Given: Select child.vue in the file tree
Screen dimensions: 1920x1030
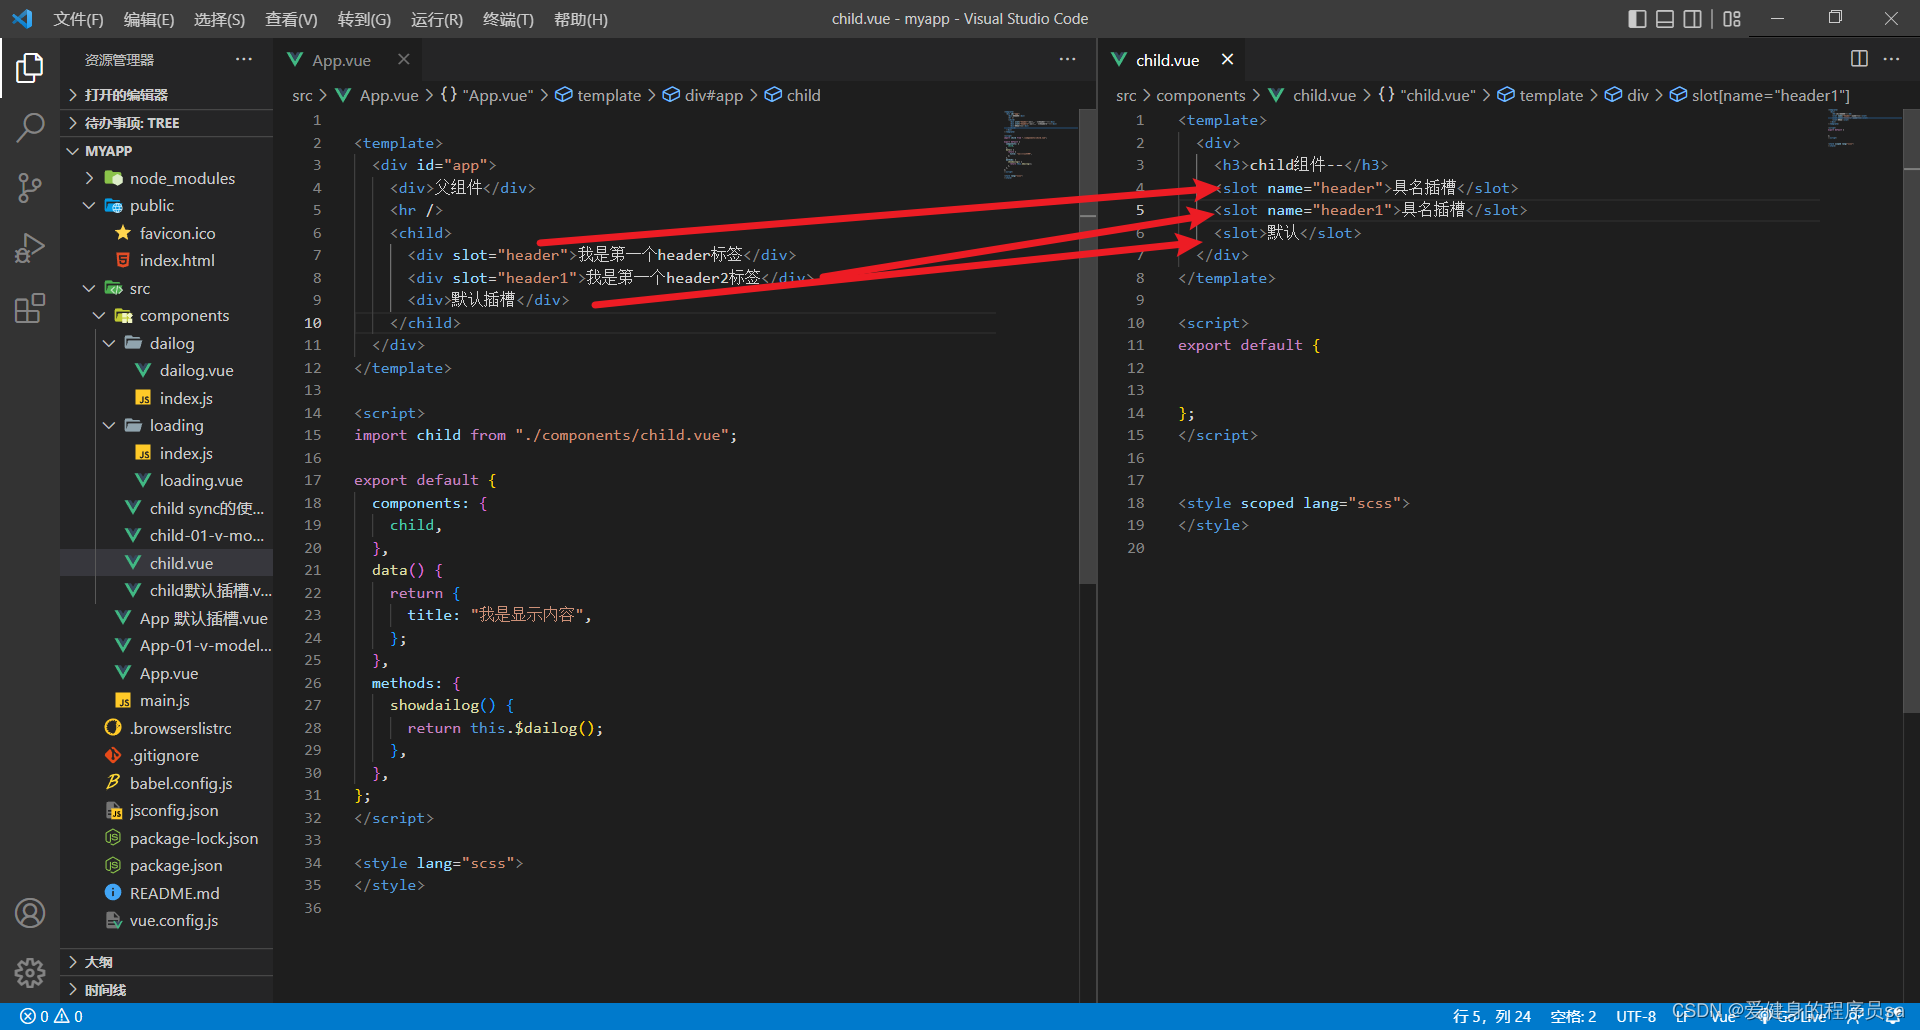Looking at the screenshot, I should pos(167,563).
